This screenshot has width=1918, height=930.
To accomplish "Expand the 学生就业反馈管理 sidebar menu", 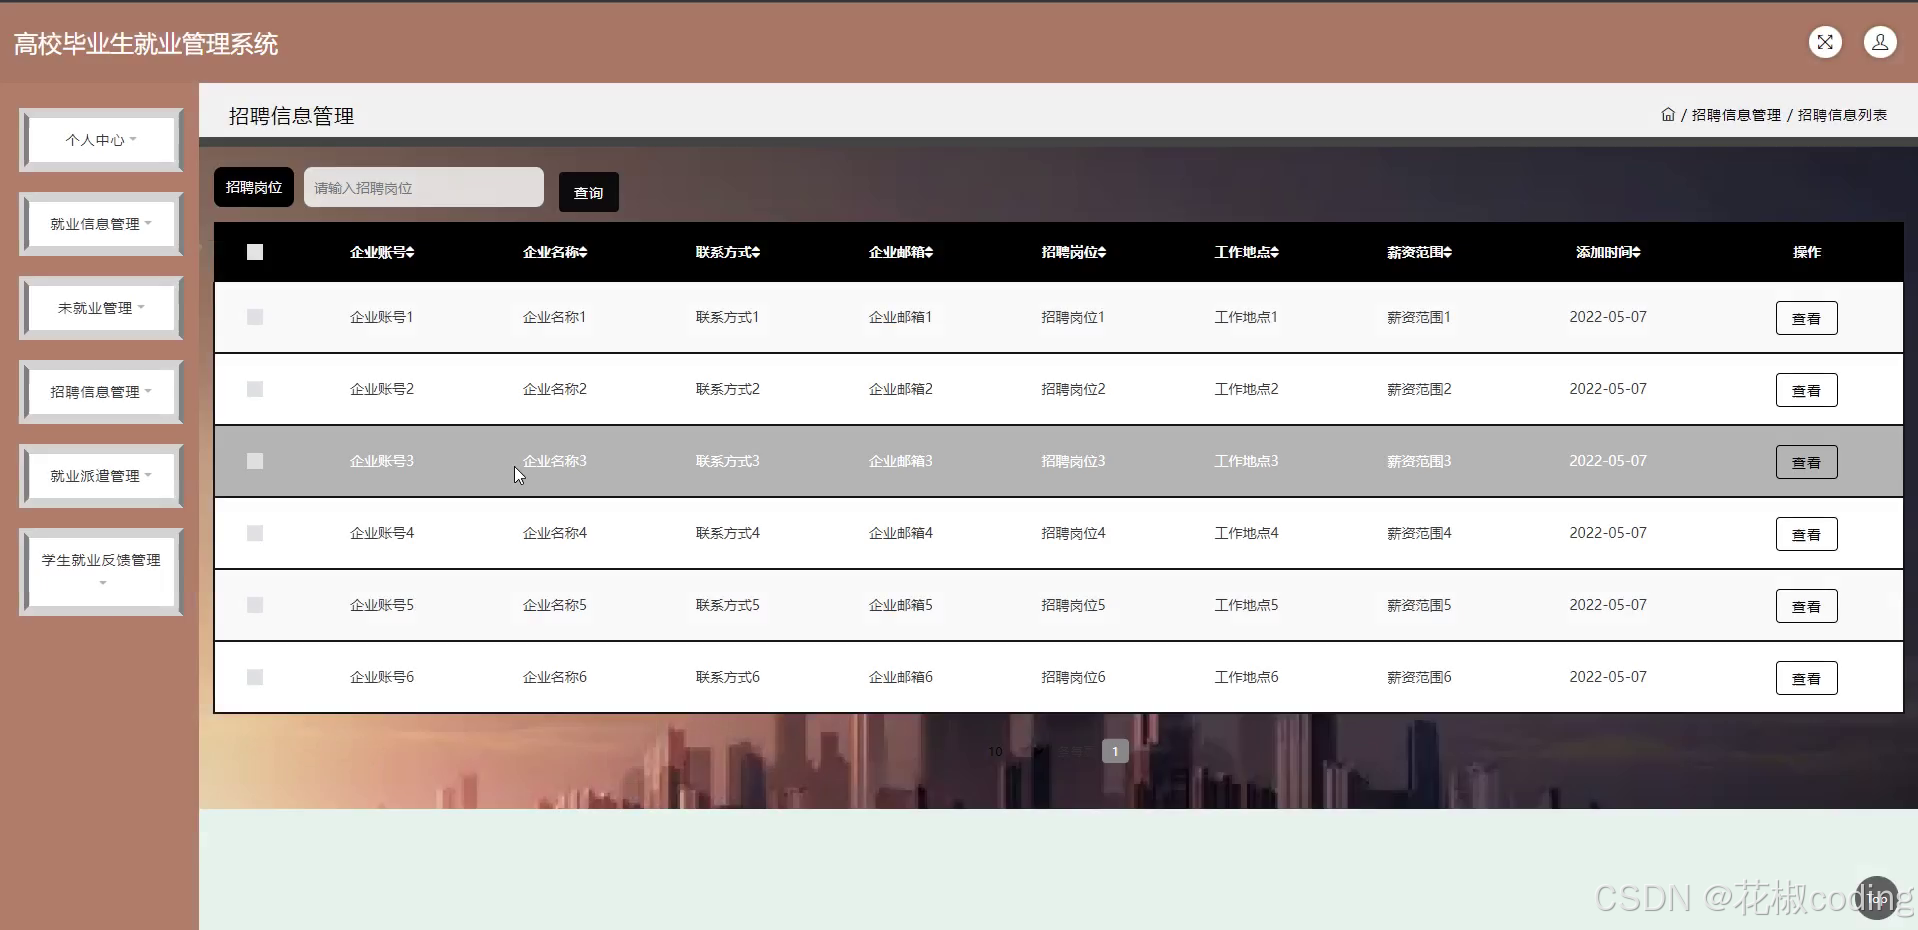I will [101, 571].
